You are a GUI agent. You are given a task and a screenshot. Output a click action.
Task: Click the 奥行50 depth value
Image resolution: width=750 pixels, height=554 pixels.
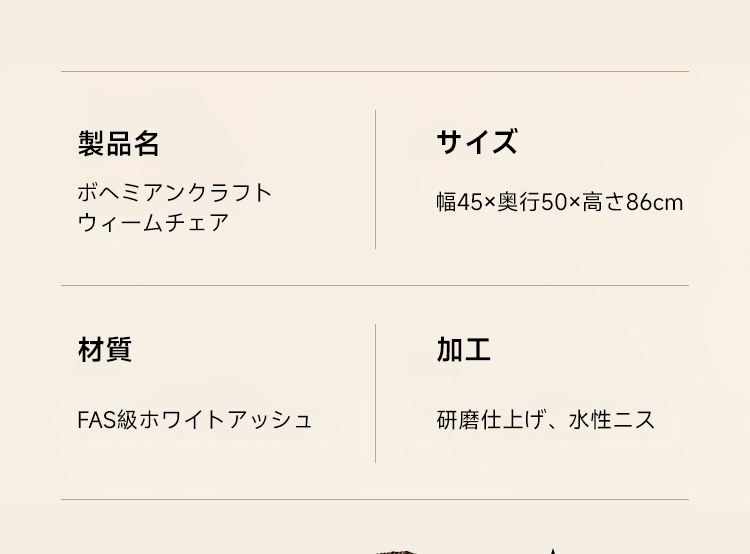[x=532, y=202]
